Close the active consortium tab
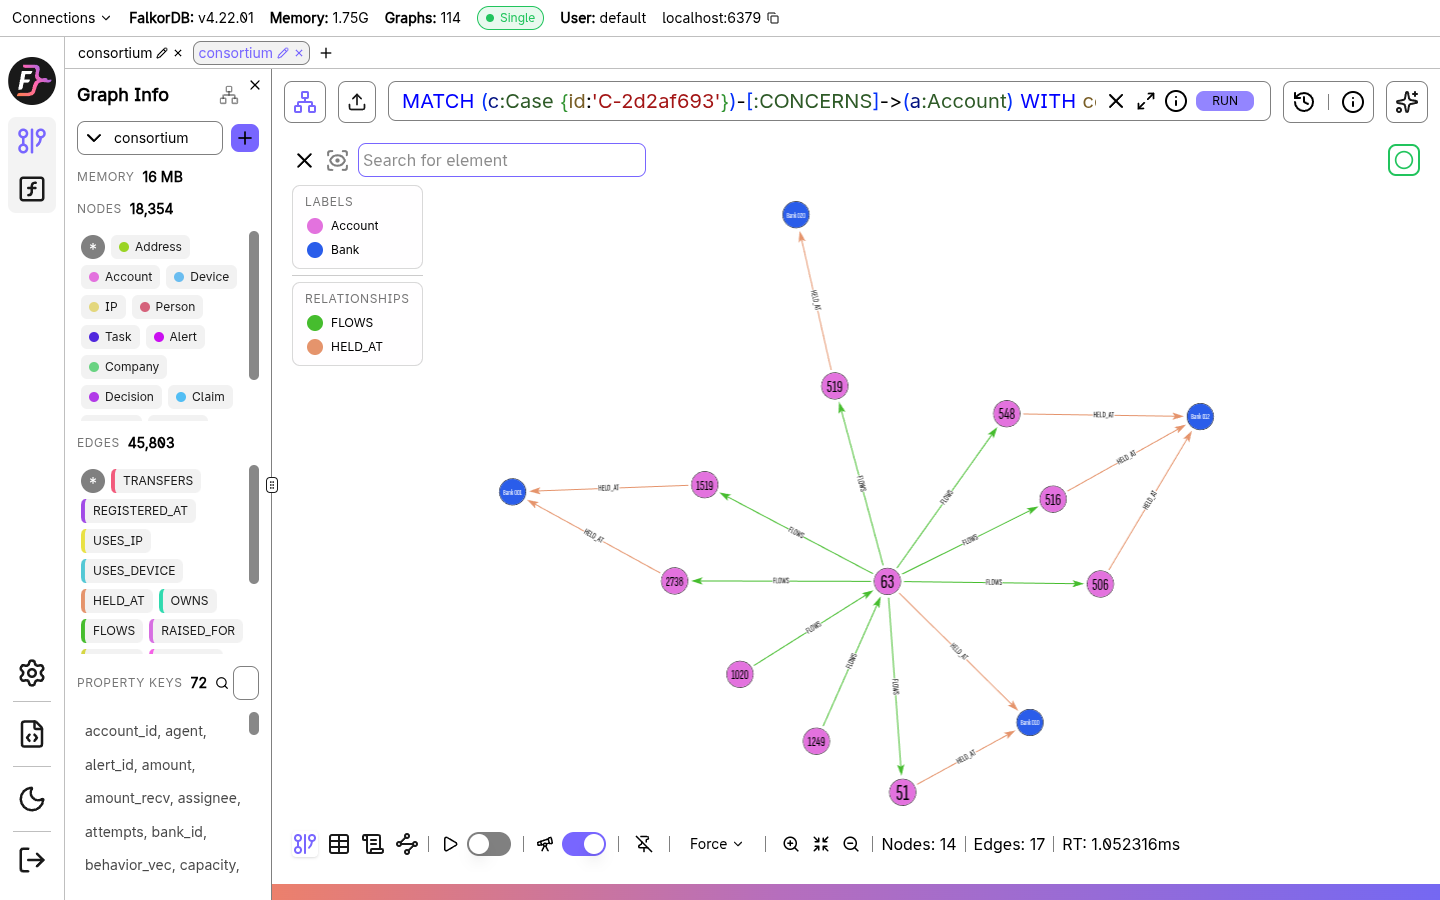 pyautogui.click(x=299, y=53)
